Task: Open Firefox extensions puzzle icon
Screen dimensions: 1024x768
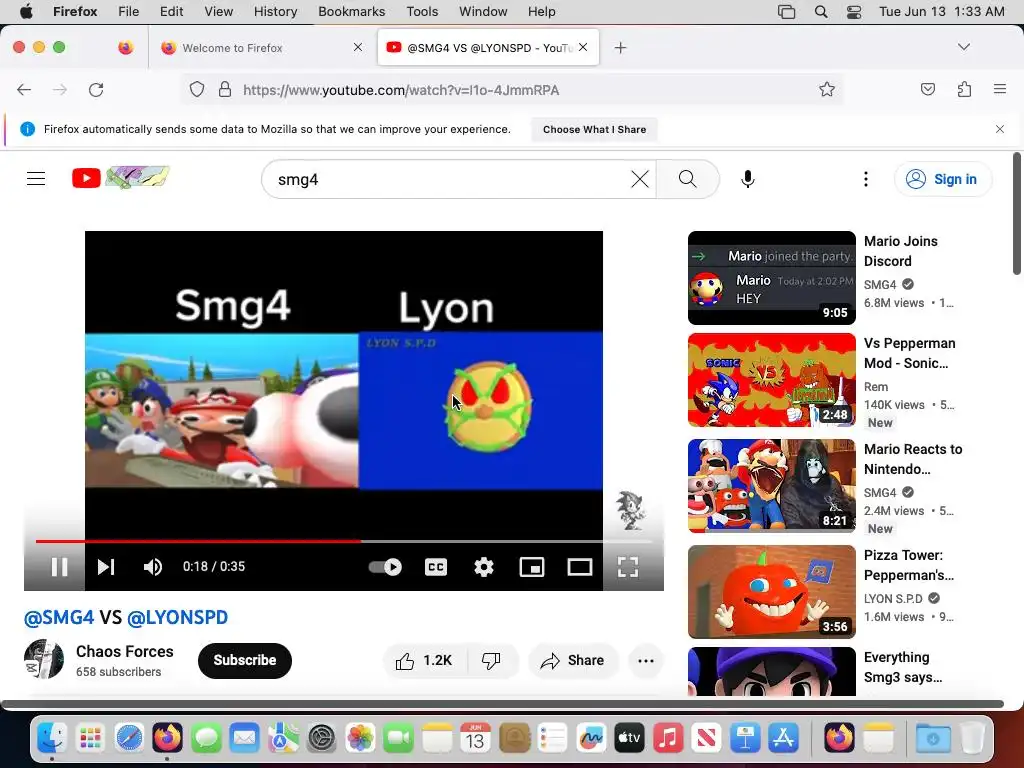Action: (x=964, y=89)
